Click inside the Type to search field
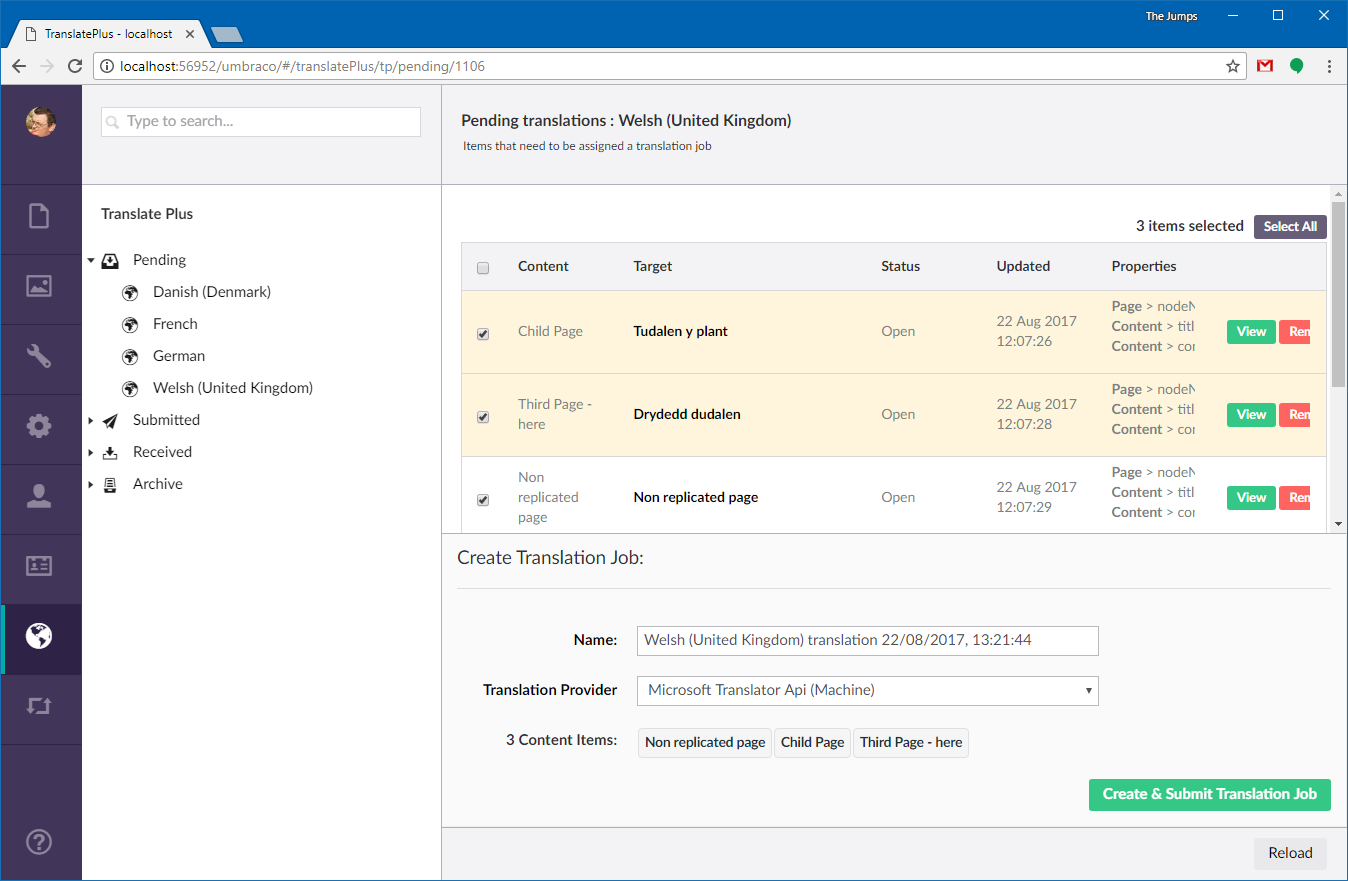 [260, 121]
